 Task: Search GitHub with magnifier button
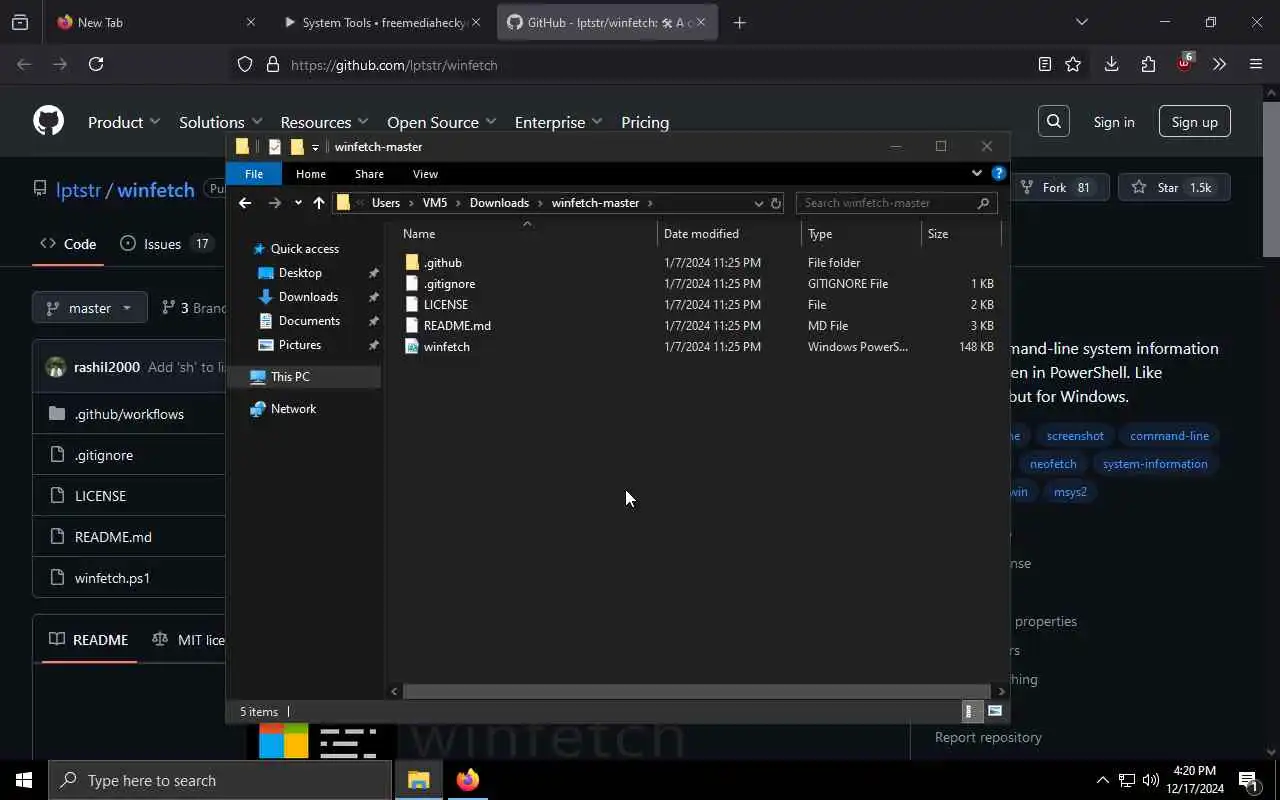click(1054, 121)
